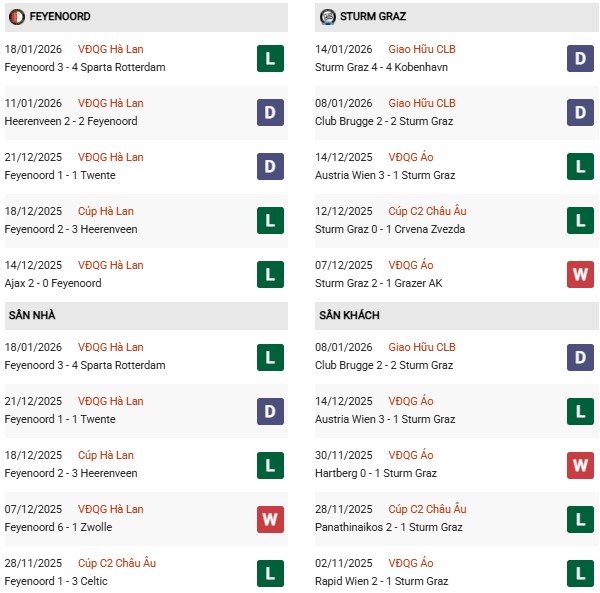The image size is (600, 593).
Task: Select the SÂN KHÁCH section header
Action: (350, 315)
